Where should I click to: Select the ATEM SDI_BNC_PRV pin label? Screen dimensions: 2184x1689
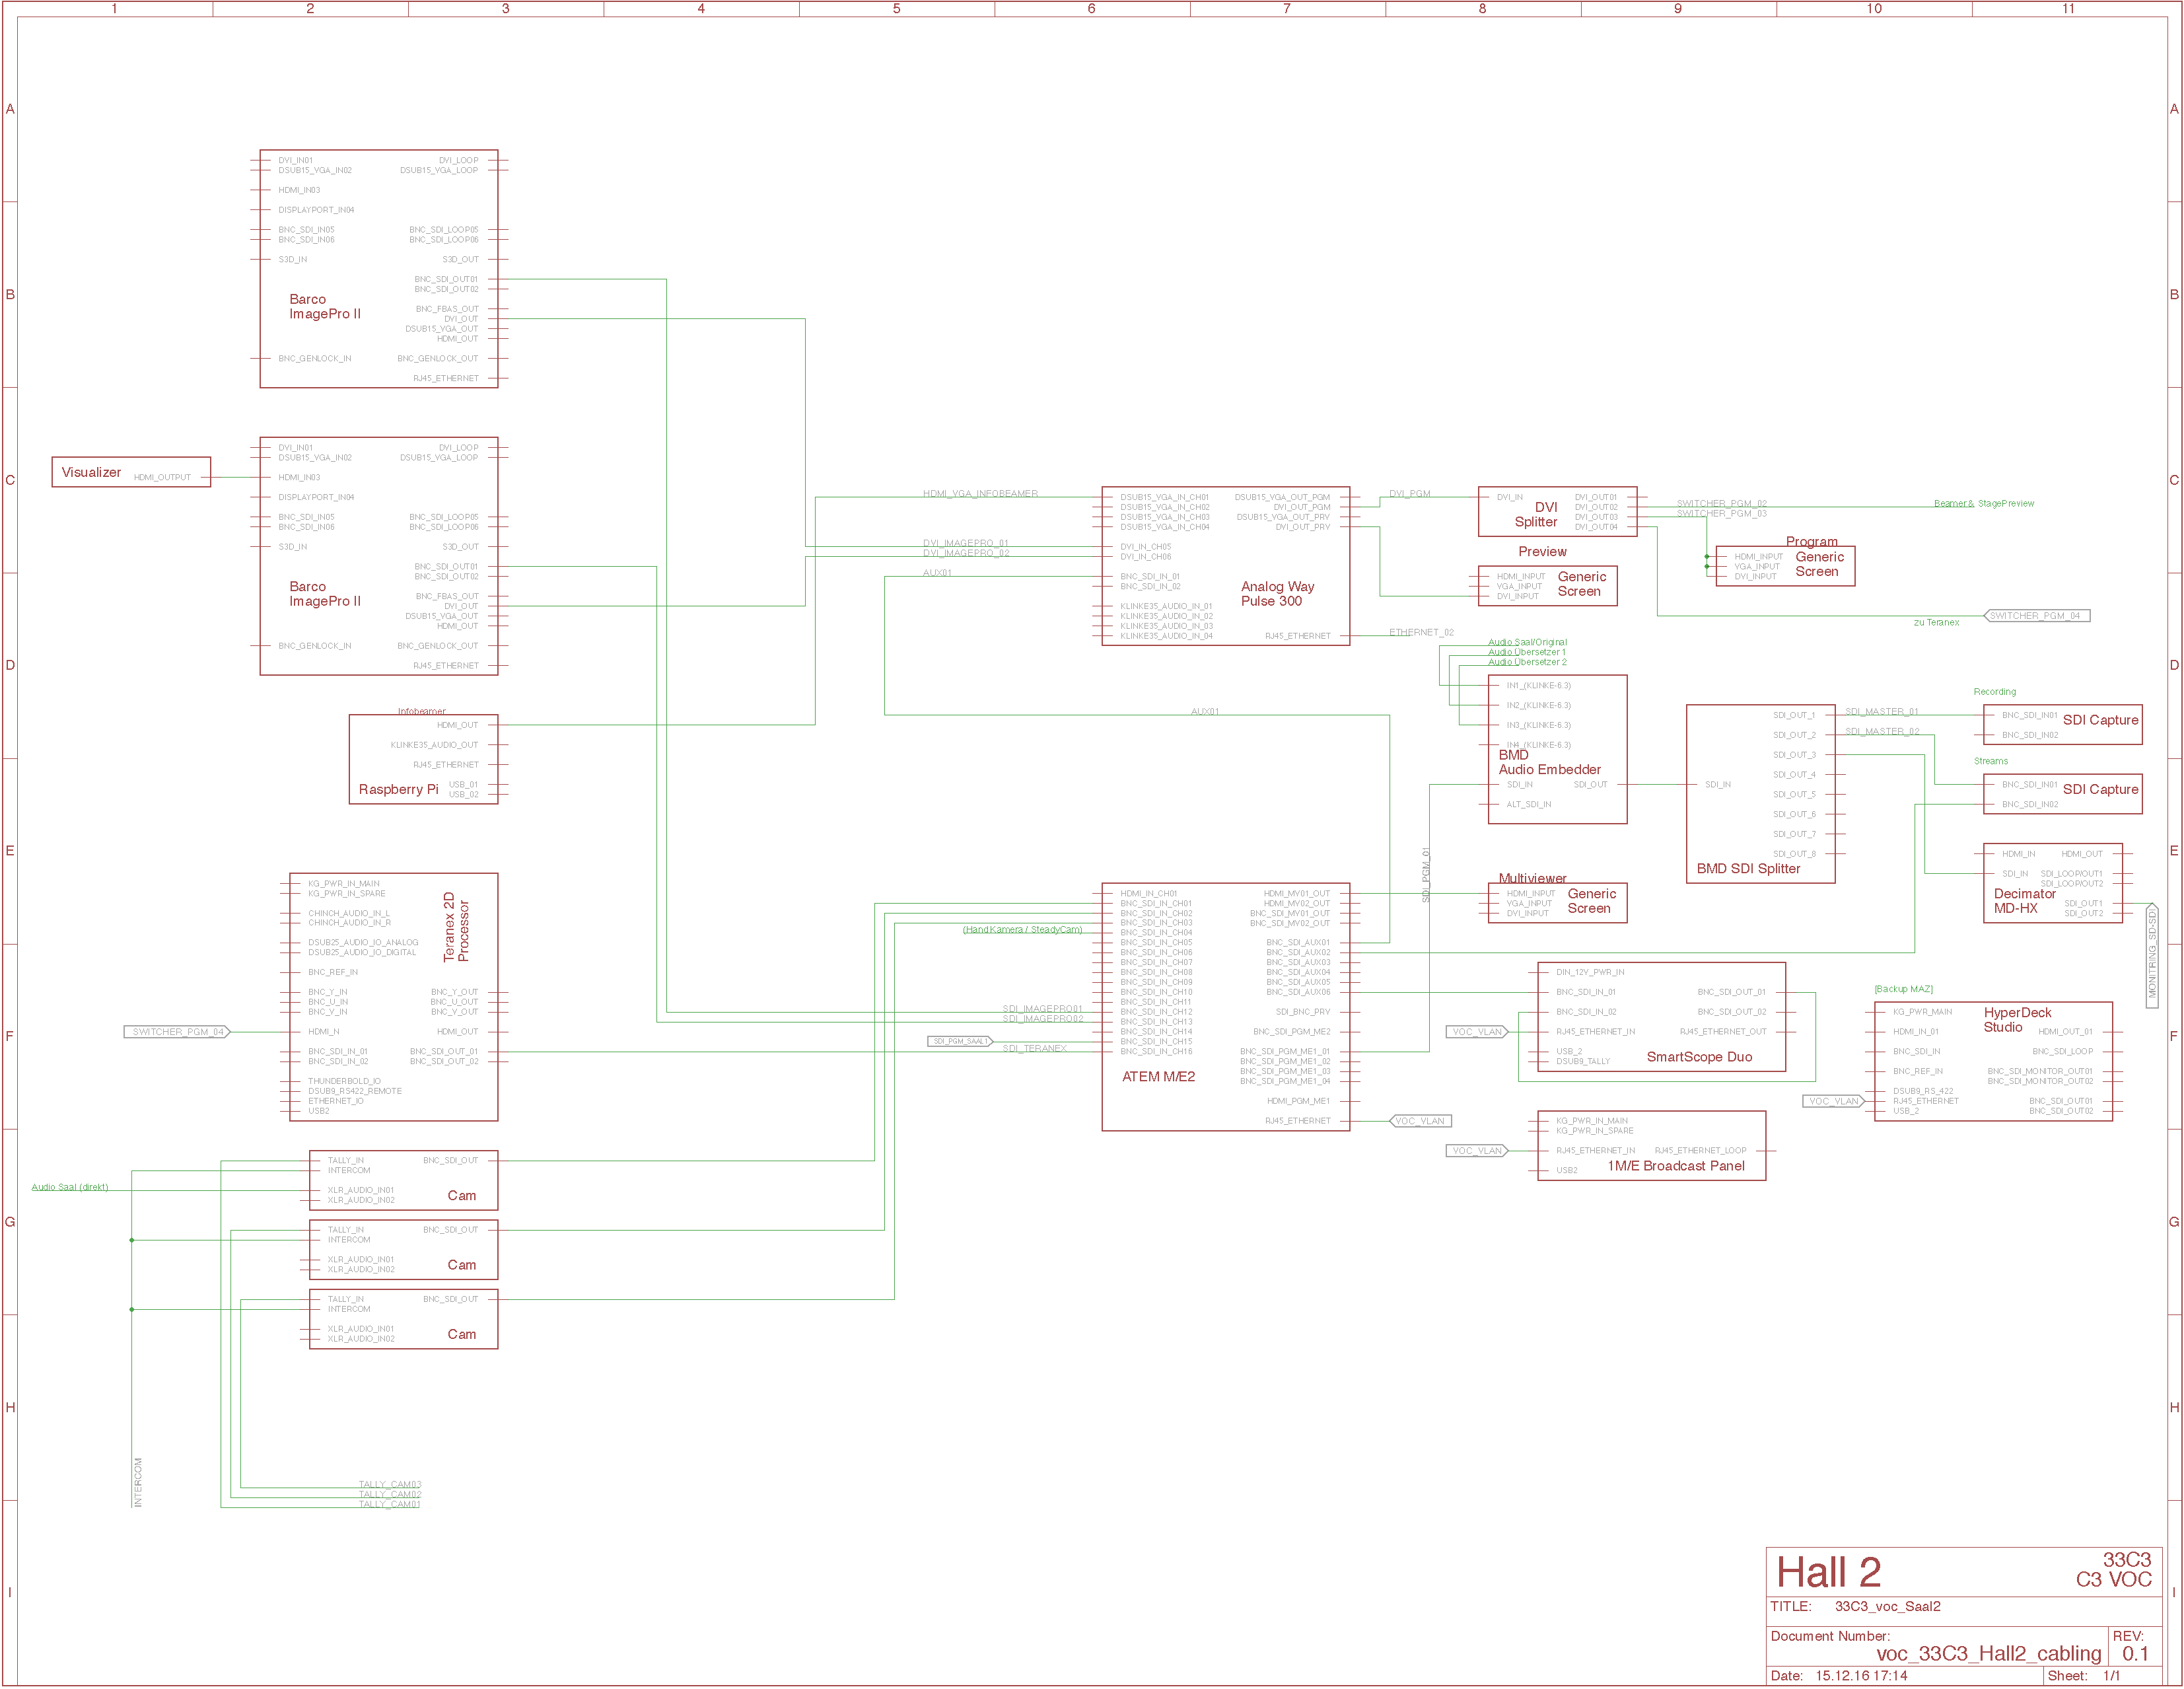tap(1302, 1012)
